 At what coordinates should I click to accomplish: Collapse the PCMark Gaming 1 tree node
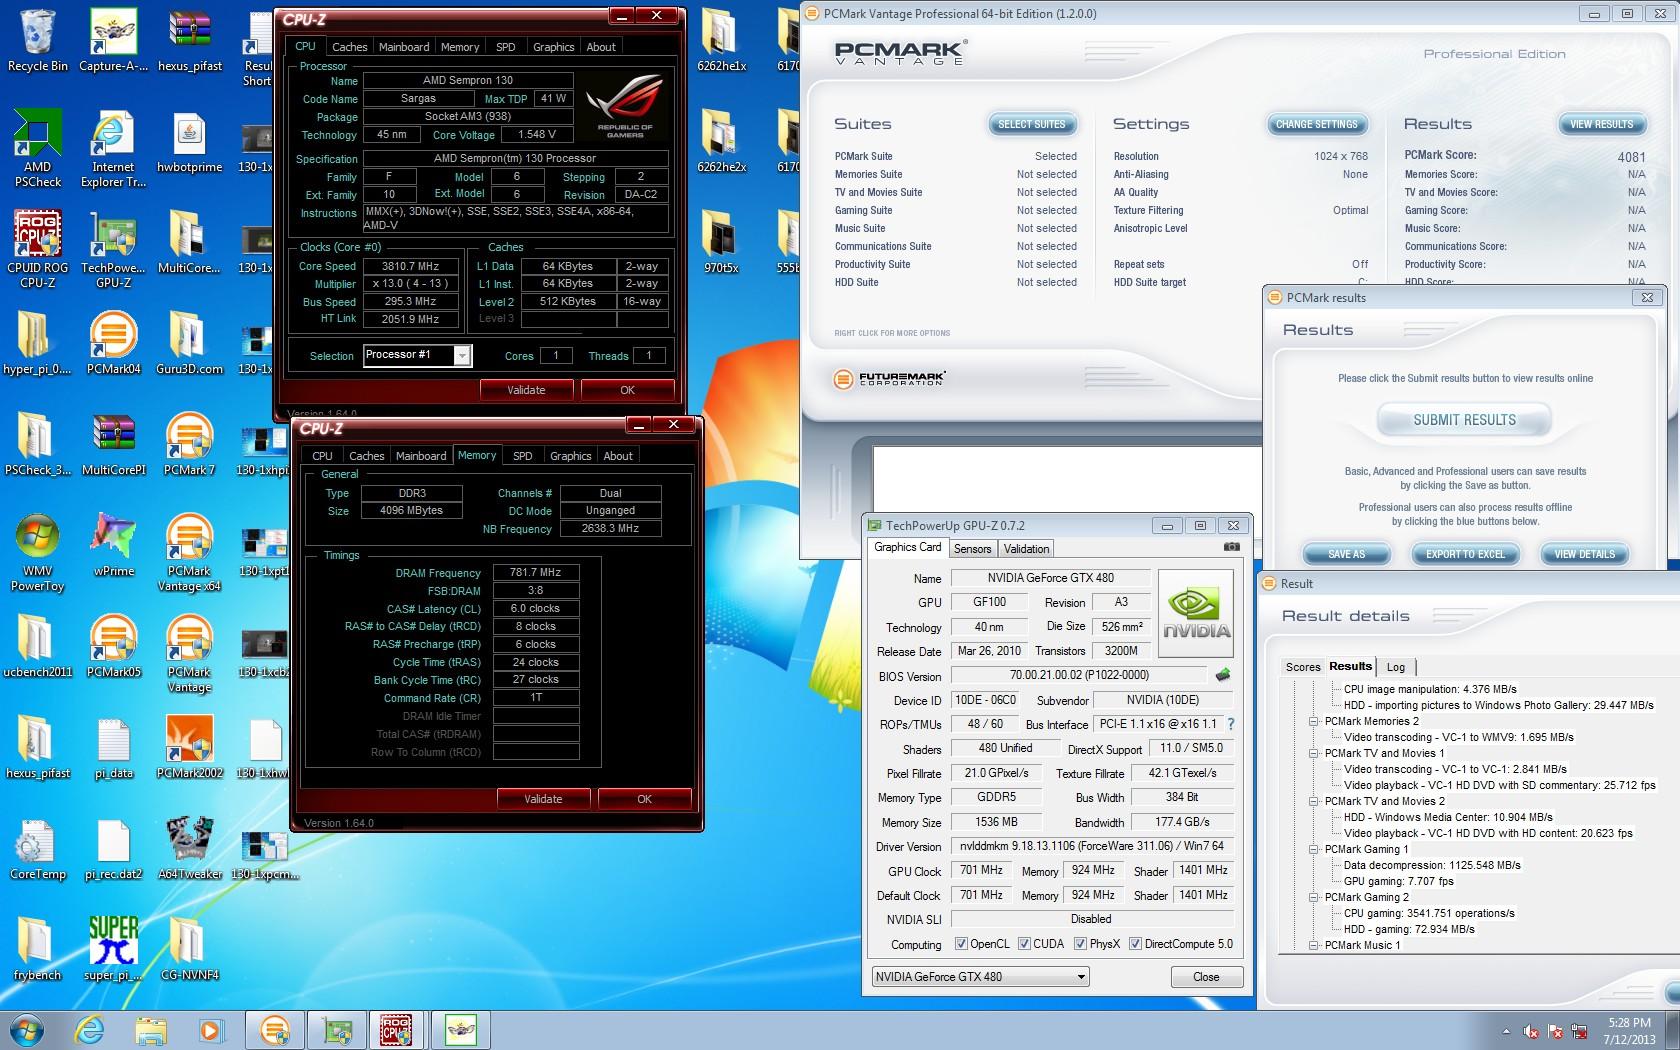click(x=1314, y=849)
